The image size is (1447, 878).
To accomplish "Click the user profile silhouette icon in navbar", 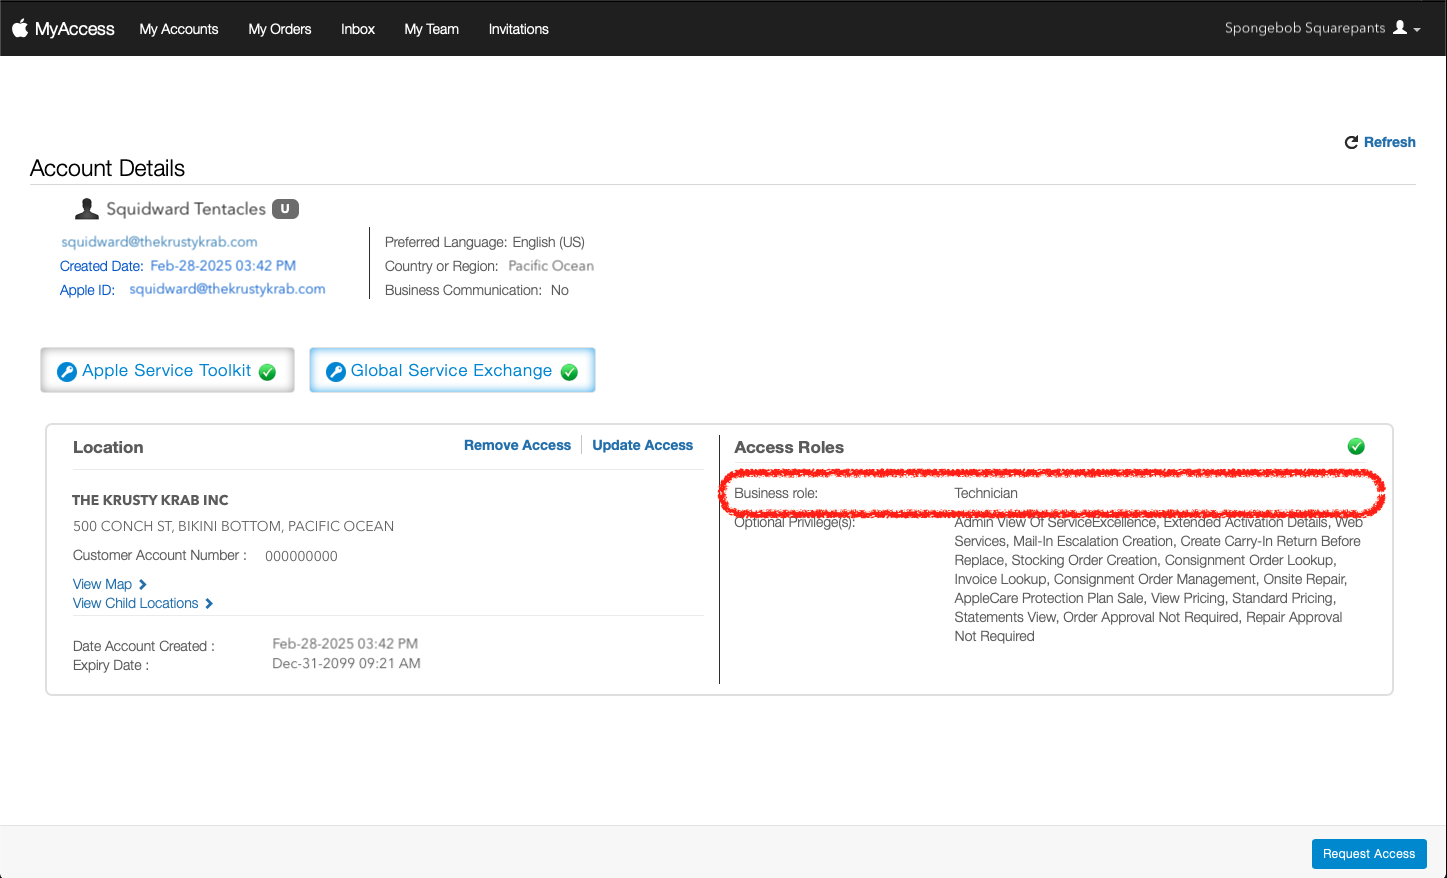I will (1400, 28).
